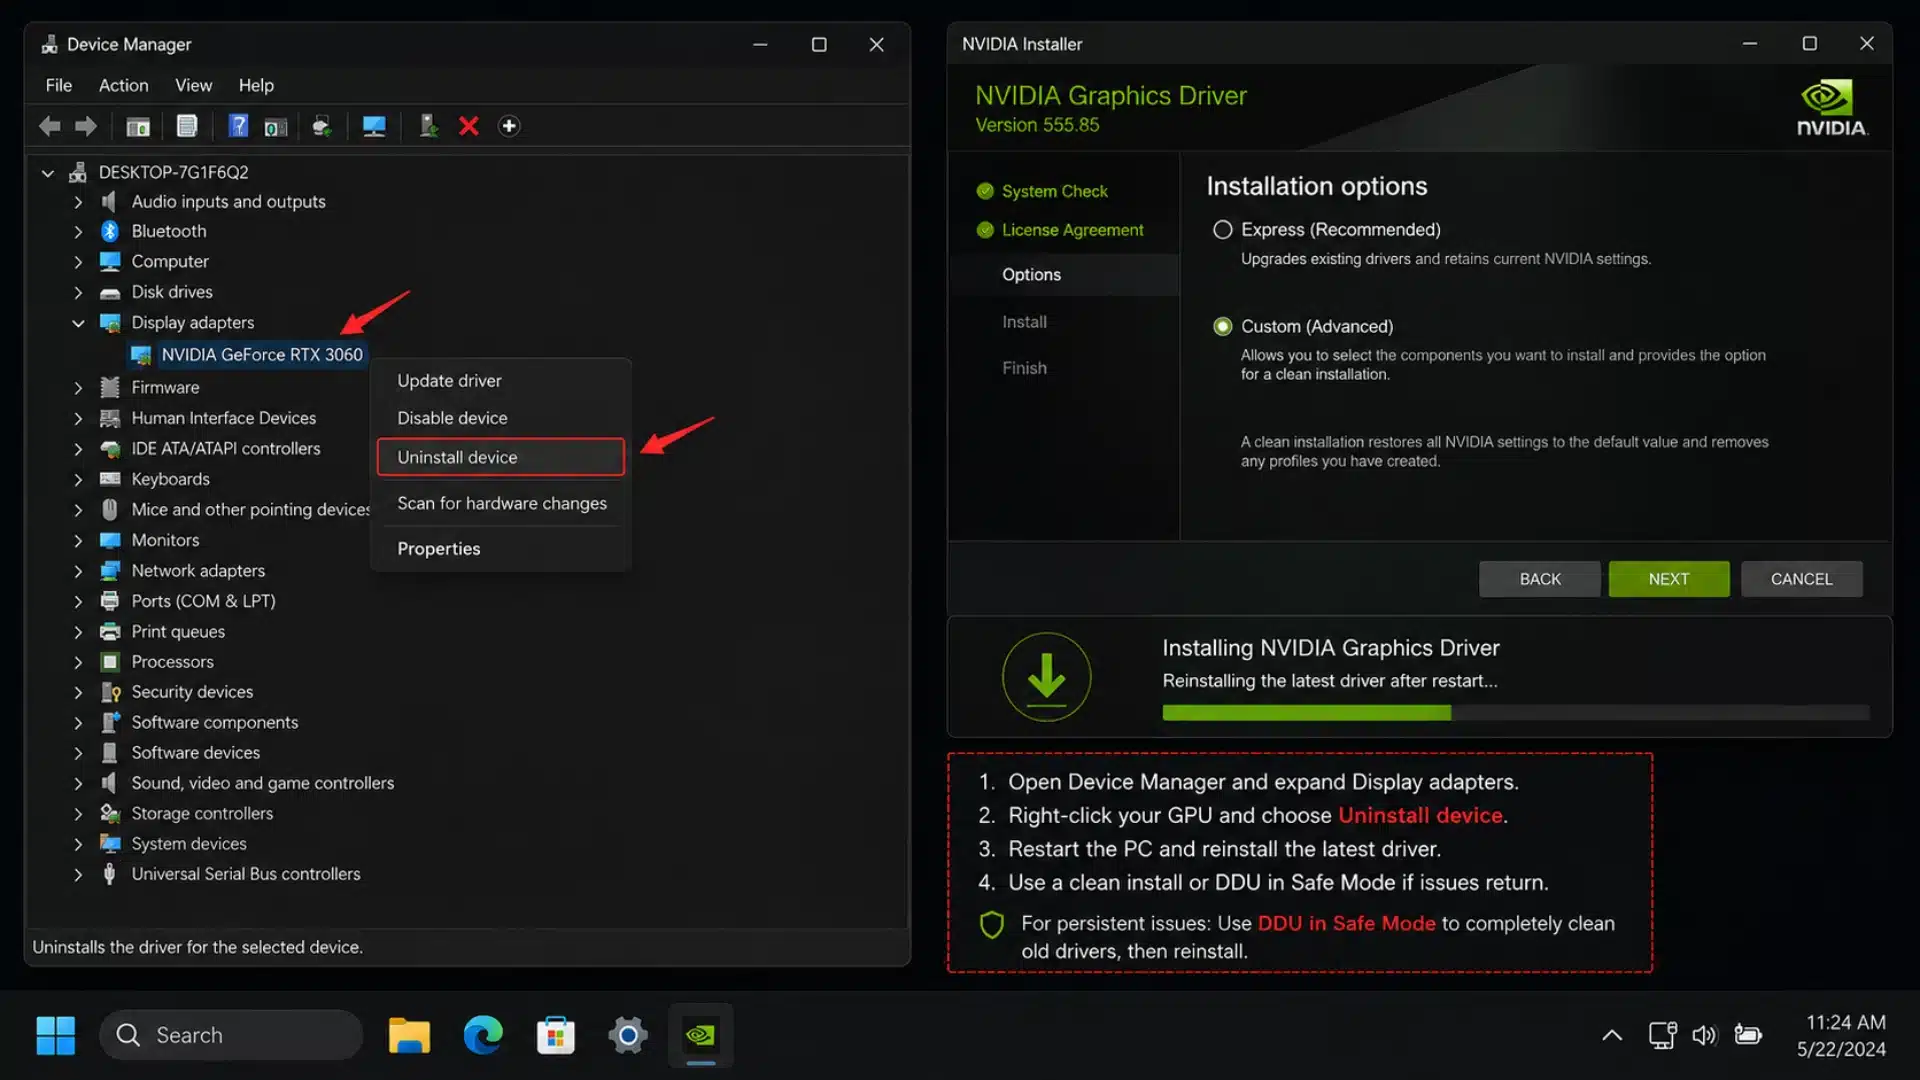Click the Update device driver toolbar icon
The height and width of the screenshot is (1080, 1920).
coord(428,126)
